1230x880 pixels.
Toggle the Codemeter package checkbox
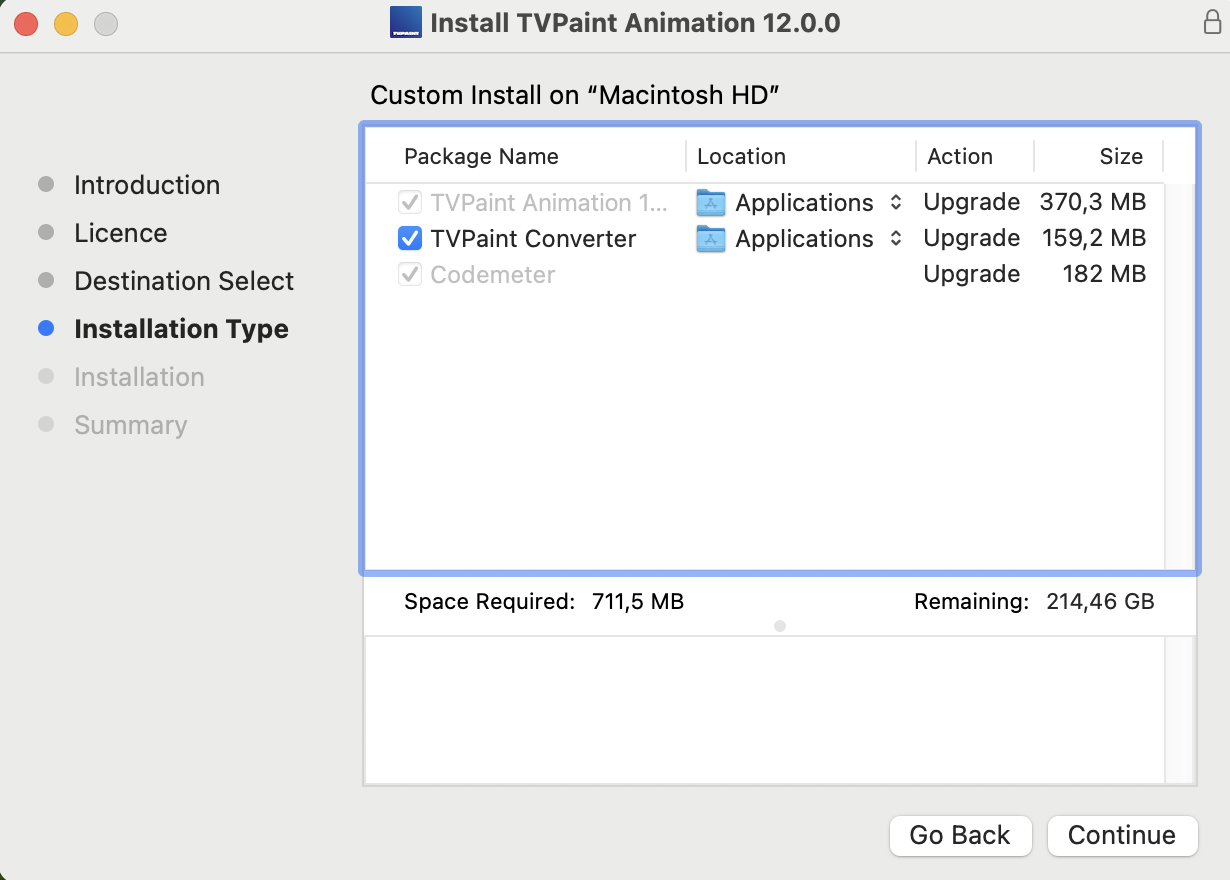pyautogui.click(x=409, y=275)
